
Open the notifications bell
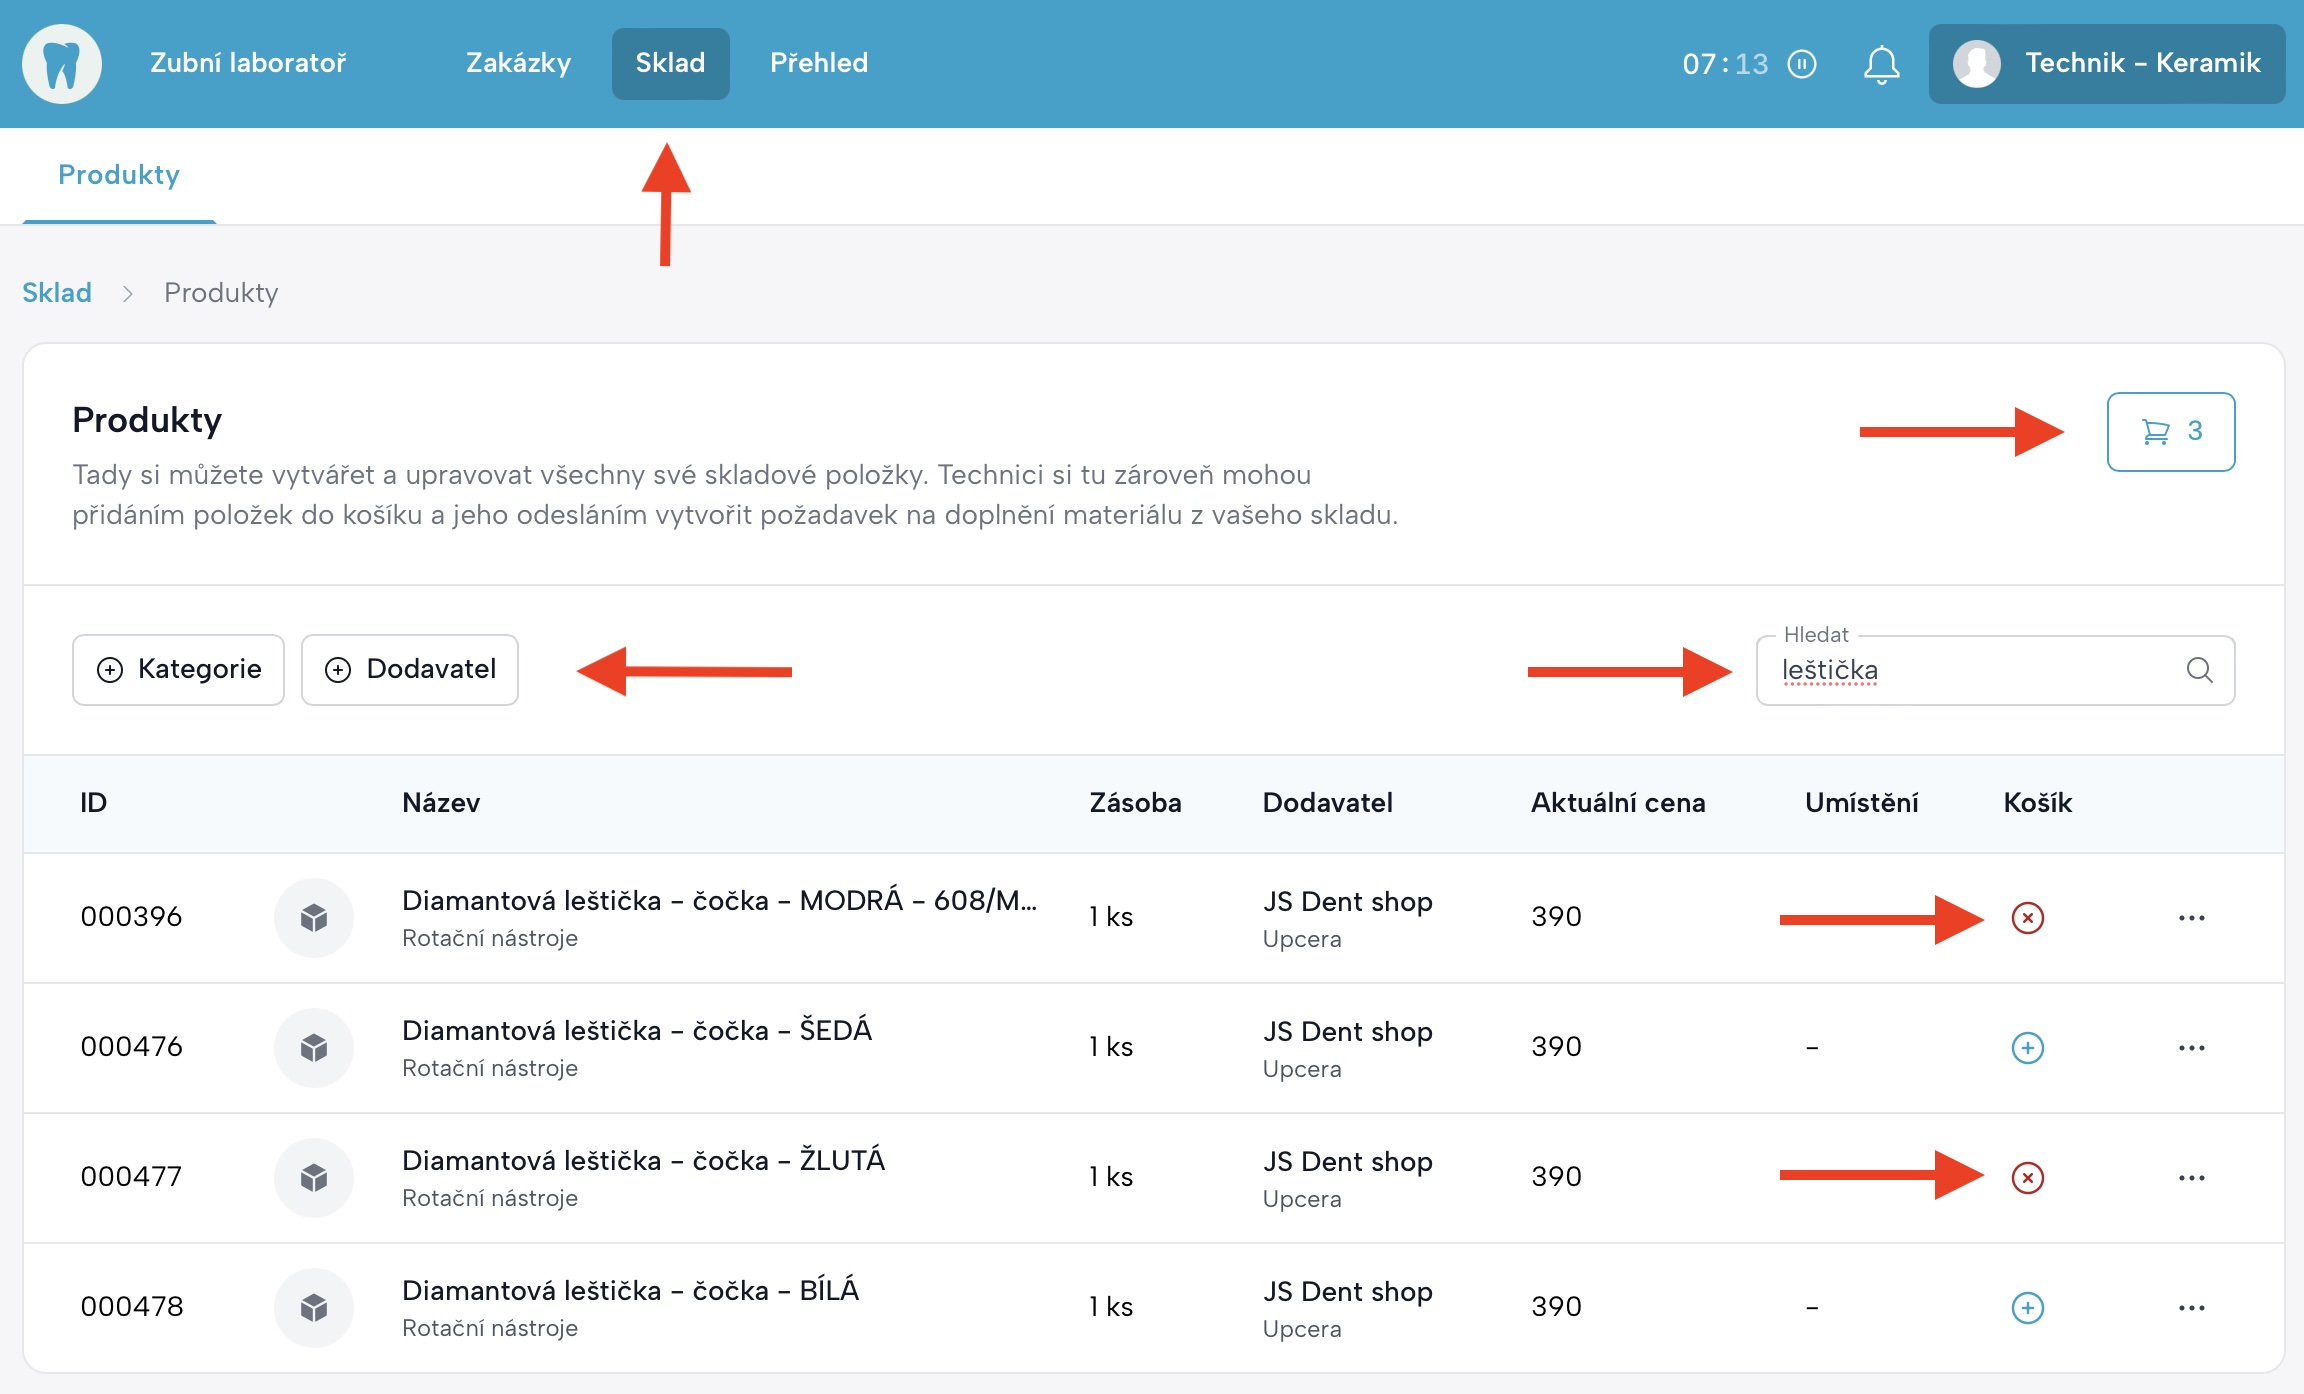1881,64
